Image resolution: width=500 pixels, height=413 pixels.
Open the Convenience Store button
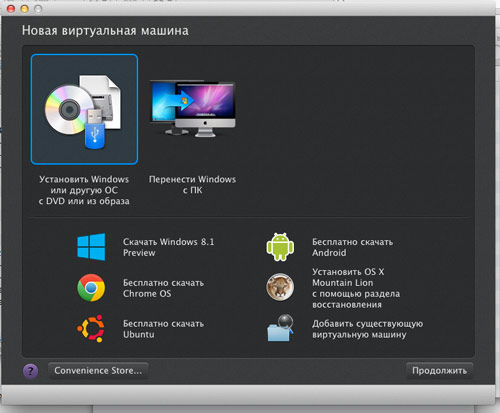tap(98, 371)
